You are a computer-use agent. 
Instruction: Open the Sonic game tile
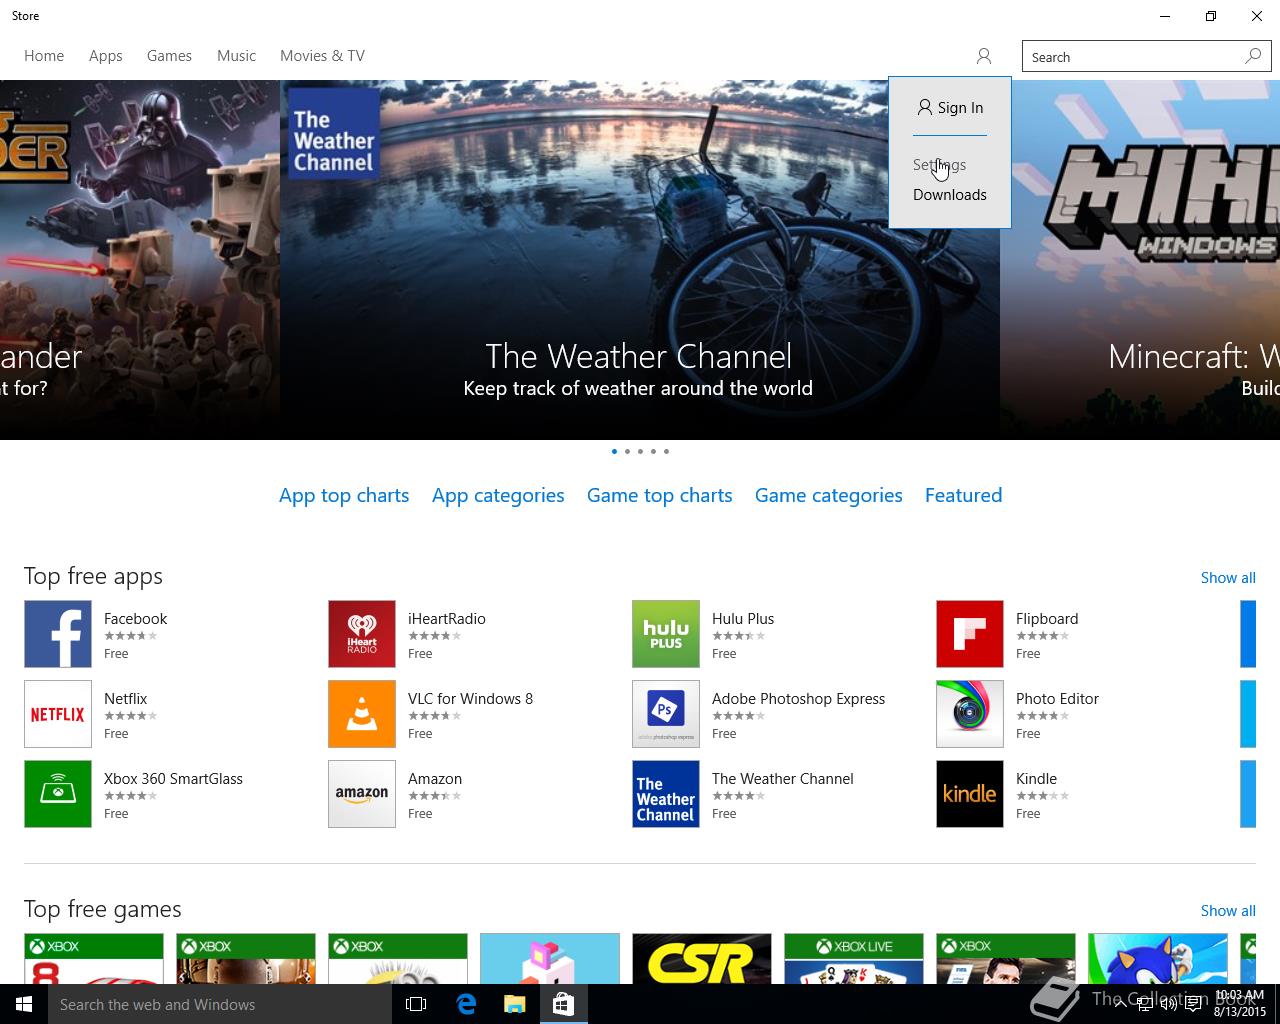point(1158,959)
